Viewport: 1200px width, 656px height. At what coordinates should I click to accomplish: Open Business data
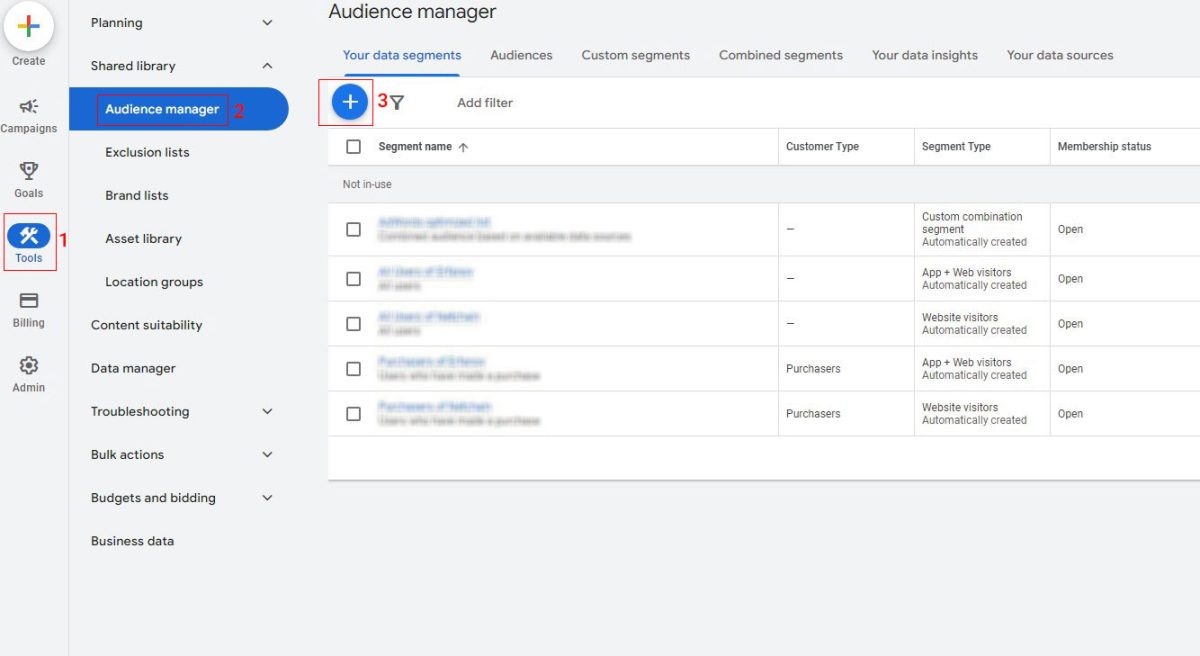pyautogui.click(x=132, y=541)
